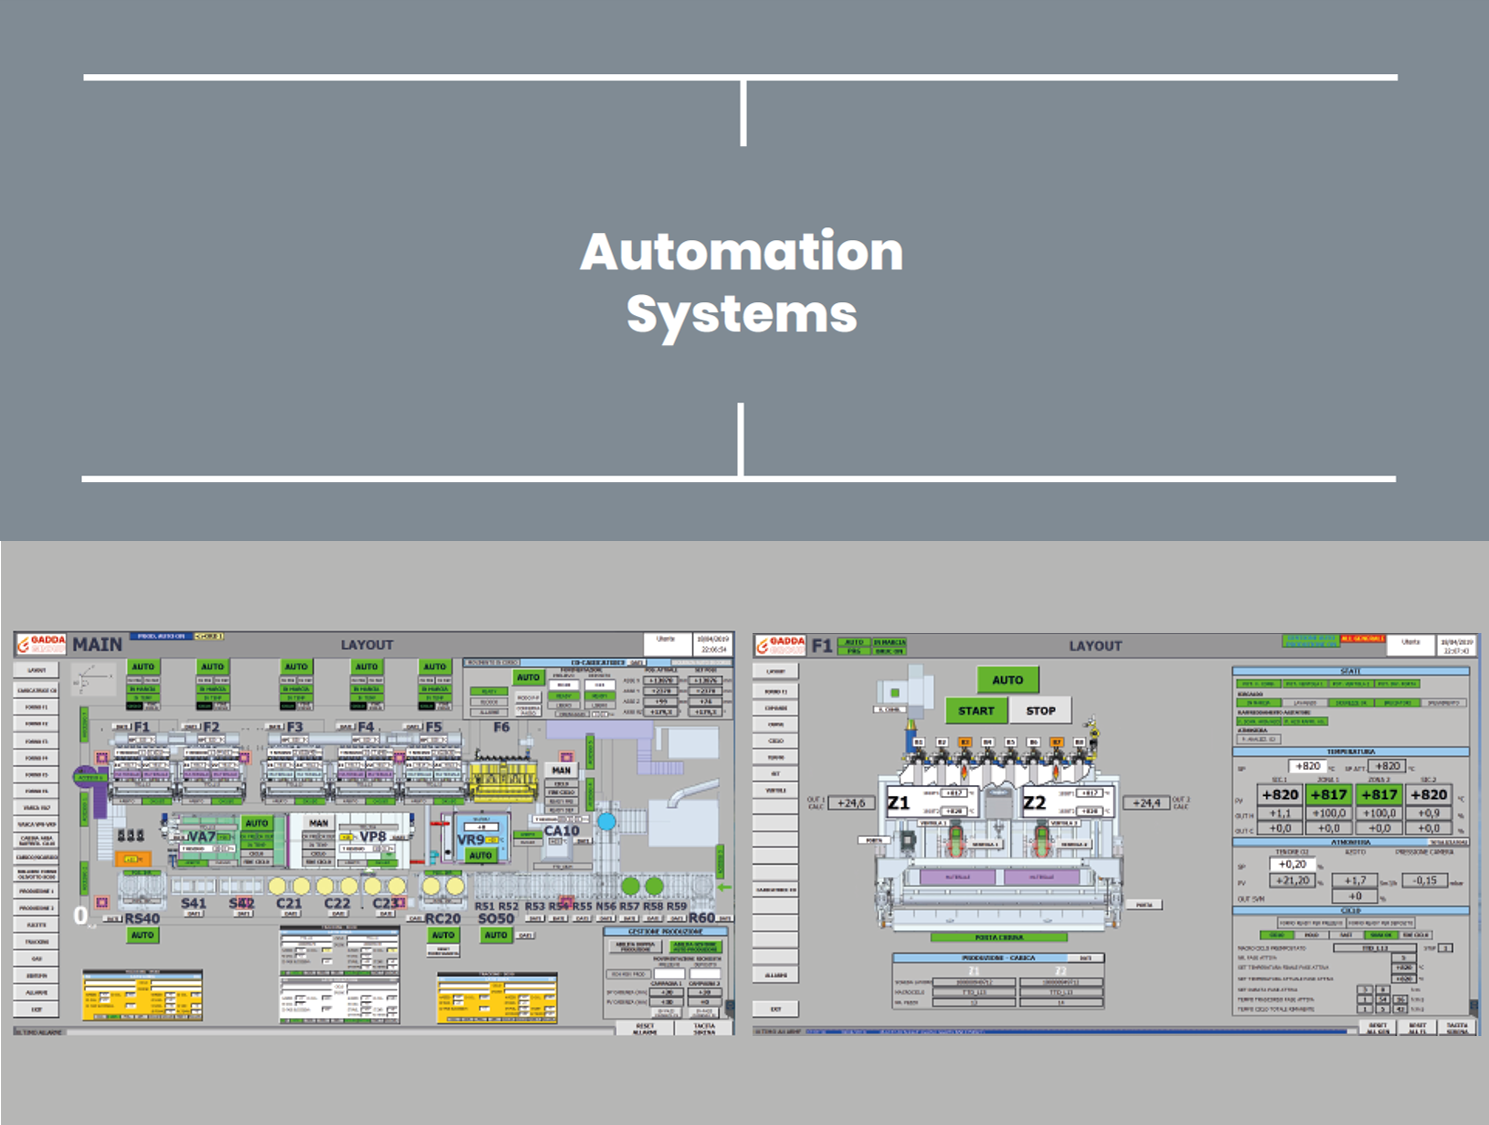The image size is (1489, 1125).
Task: Click the +24,6 OUT 1 value field
Action: click(851, 803)
